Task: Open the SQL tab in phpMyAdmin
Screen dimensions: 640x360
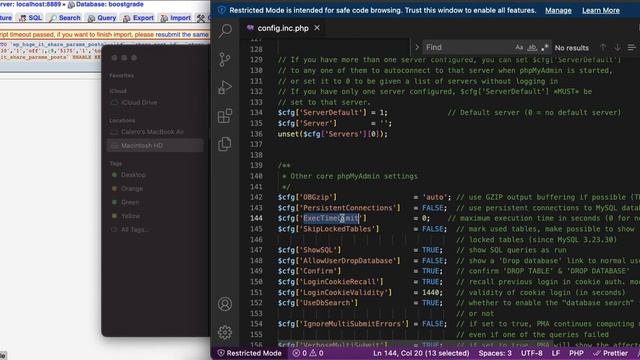Action: click(31, 18)
